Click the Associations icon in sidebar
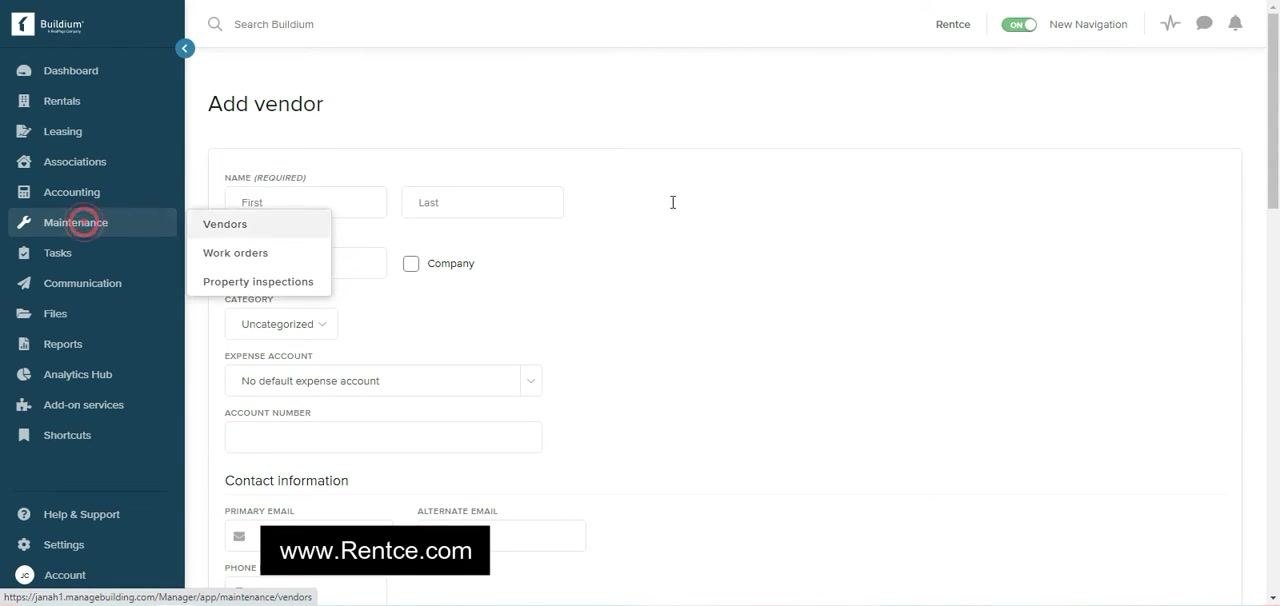The width and height of the screenshot is (1280, 606). (x=24, y=162)
